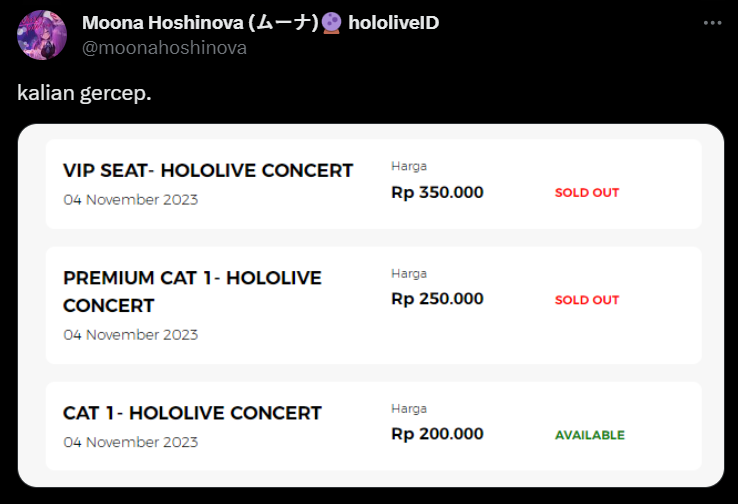Open Moona Hoshinova's profile avatar

(x=42, y=35)
